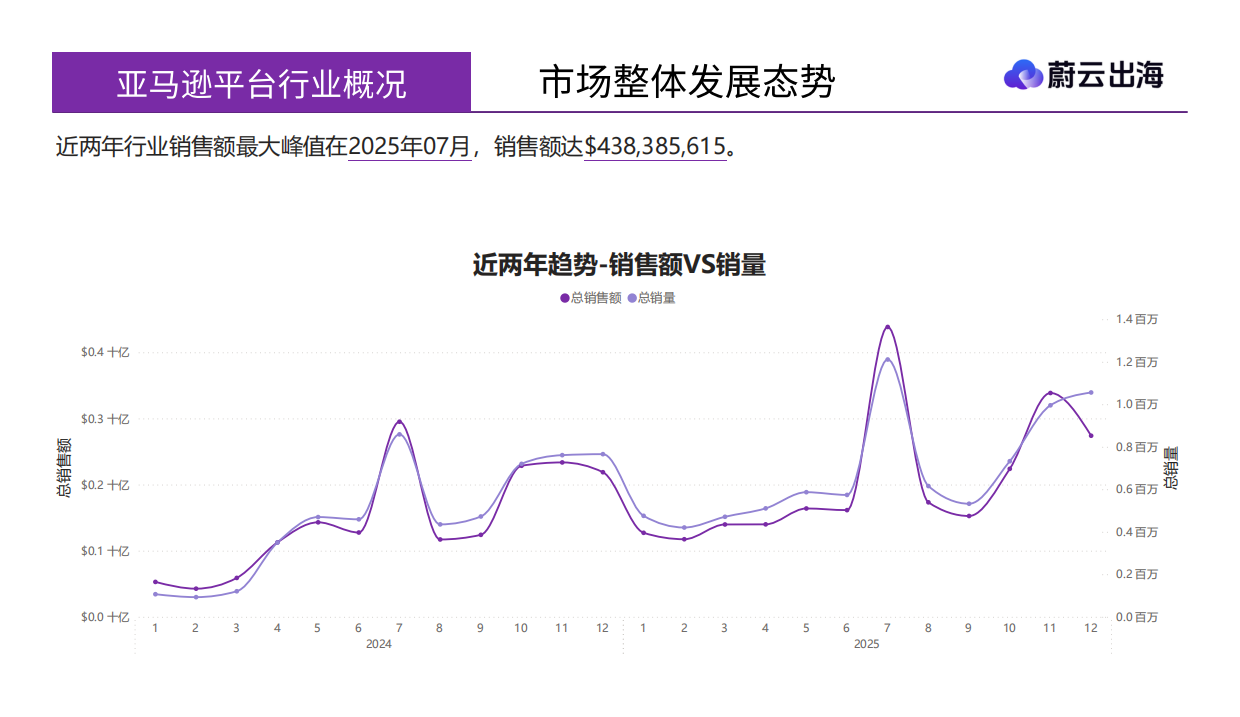Click the 蔚云出海 cloud logo icon

[1022, 74]
